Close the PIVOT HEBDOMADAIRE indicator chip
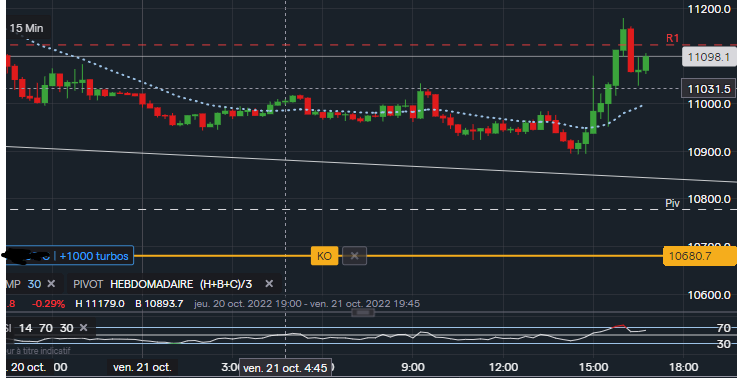 coord(269,284)
